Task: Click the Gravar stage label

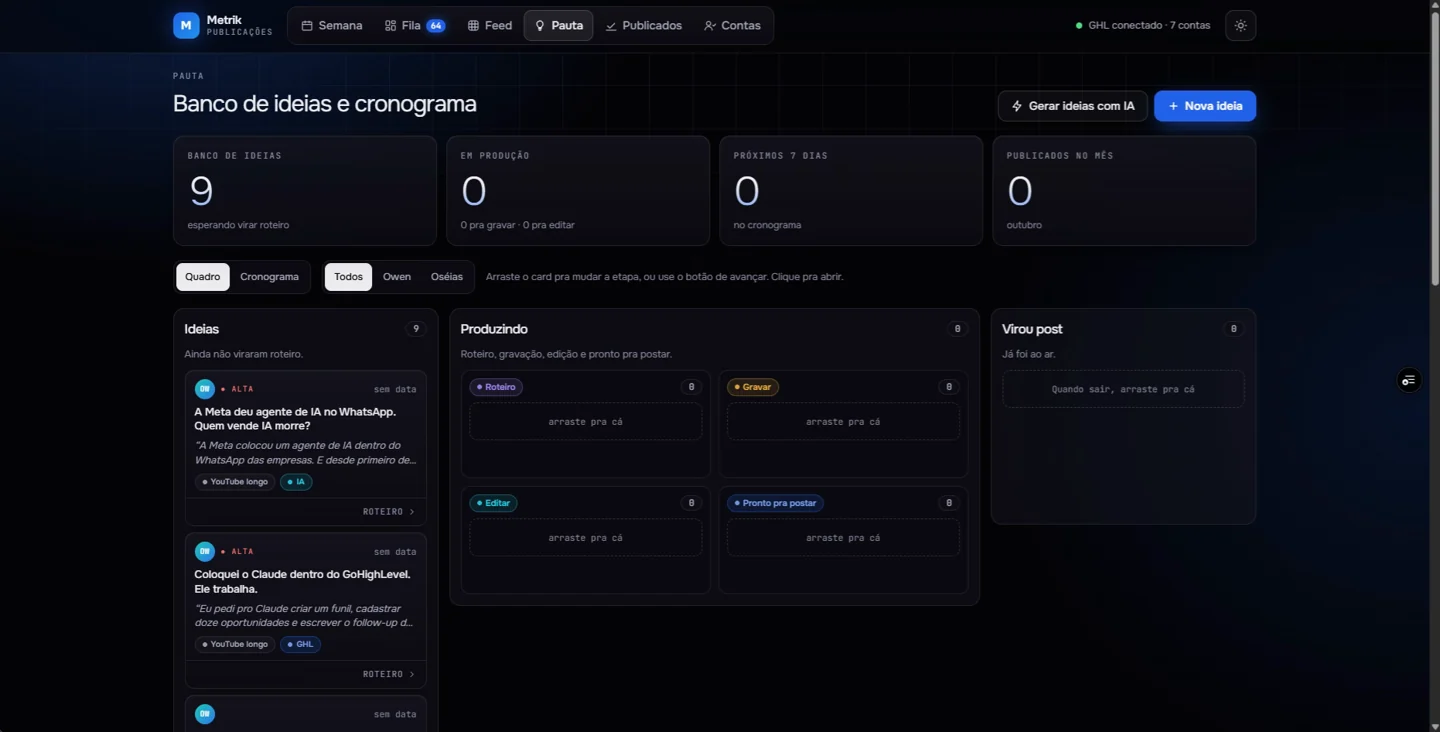Action: pyautogui.click(x=753, y=387)
